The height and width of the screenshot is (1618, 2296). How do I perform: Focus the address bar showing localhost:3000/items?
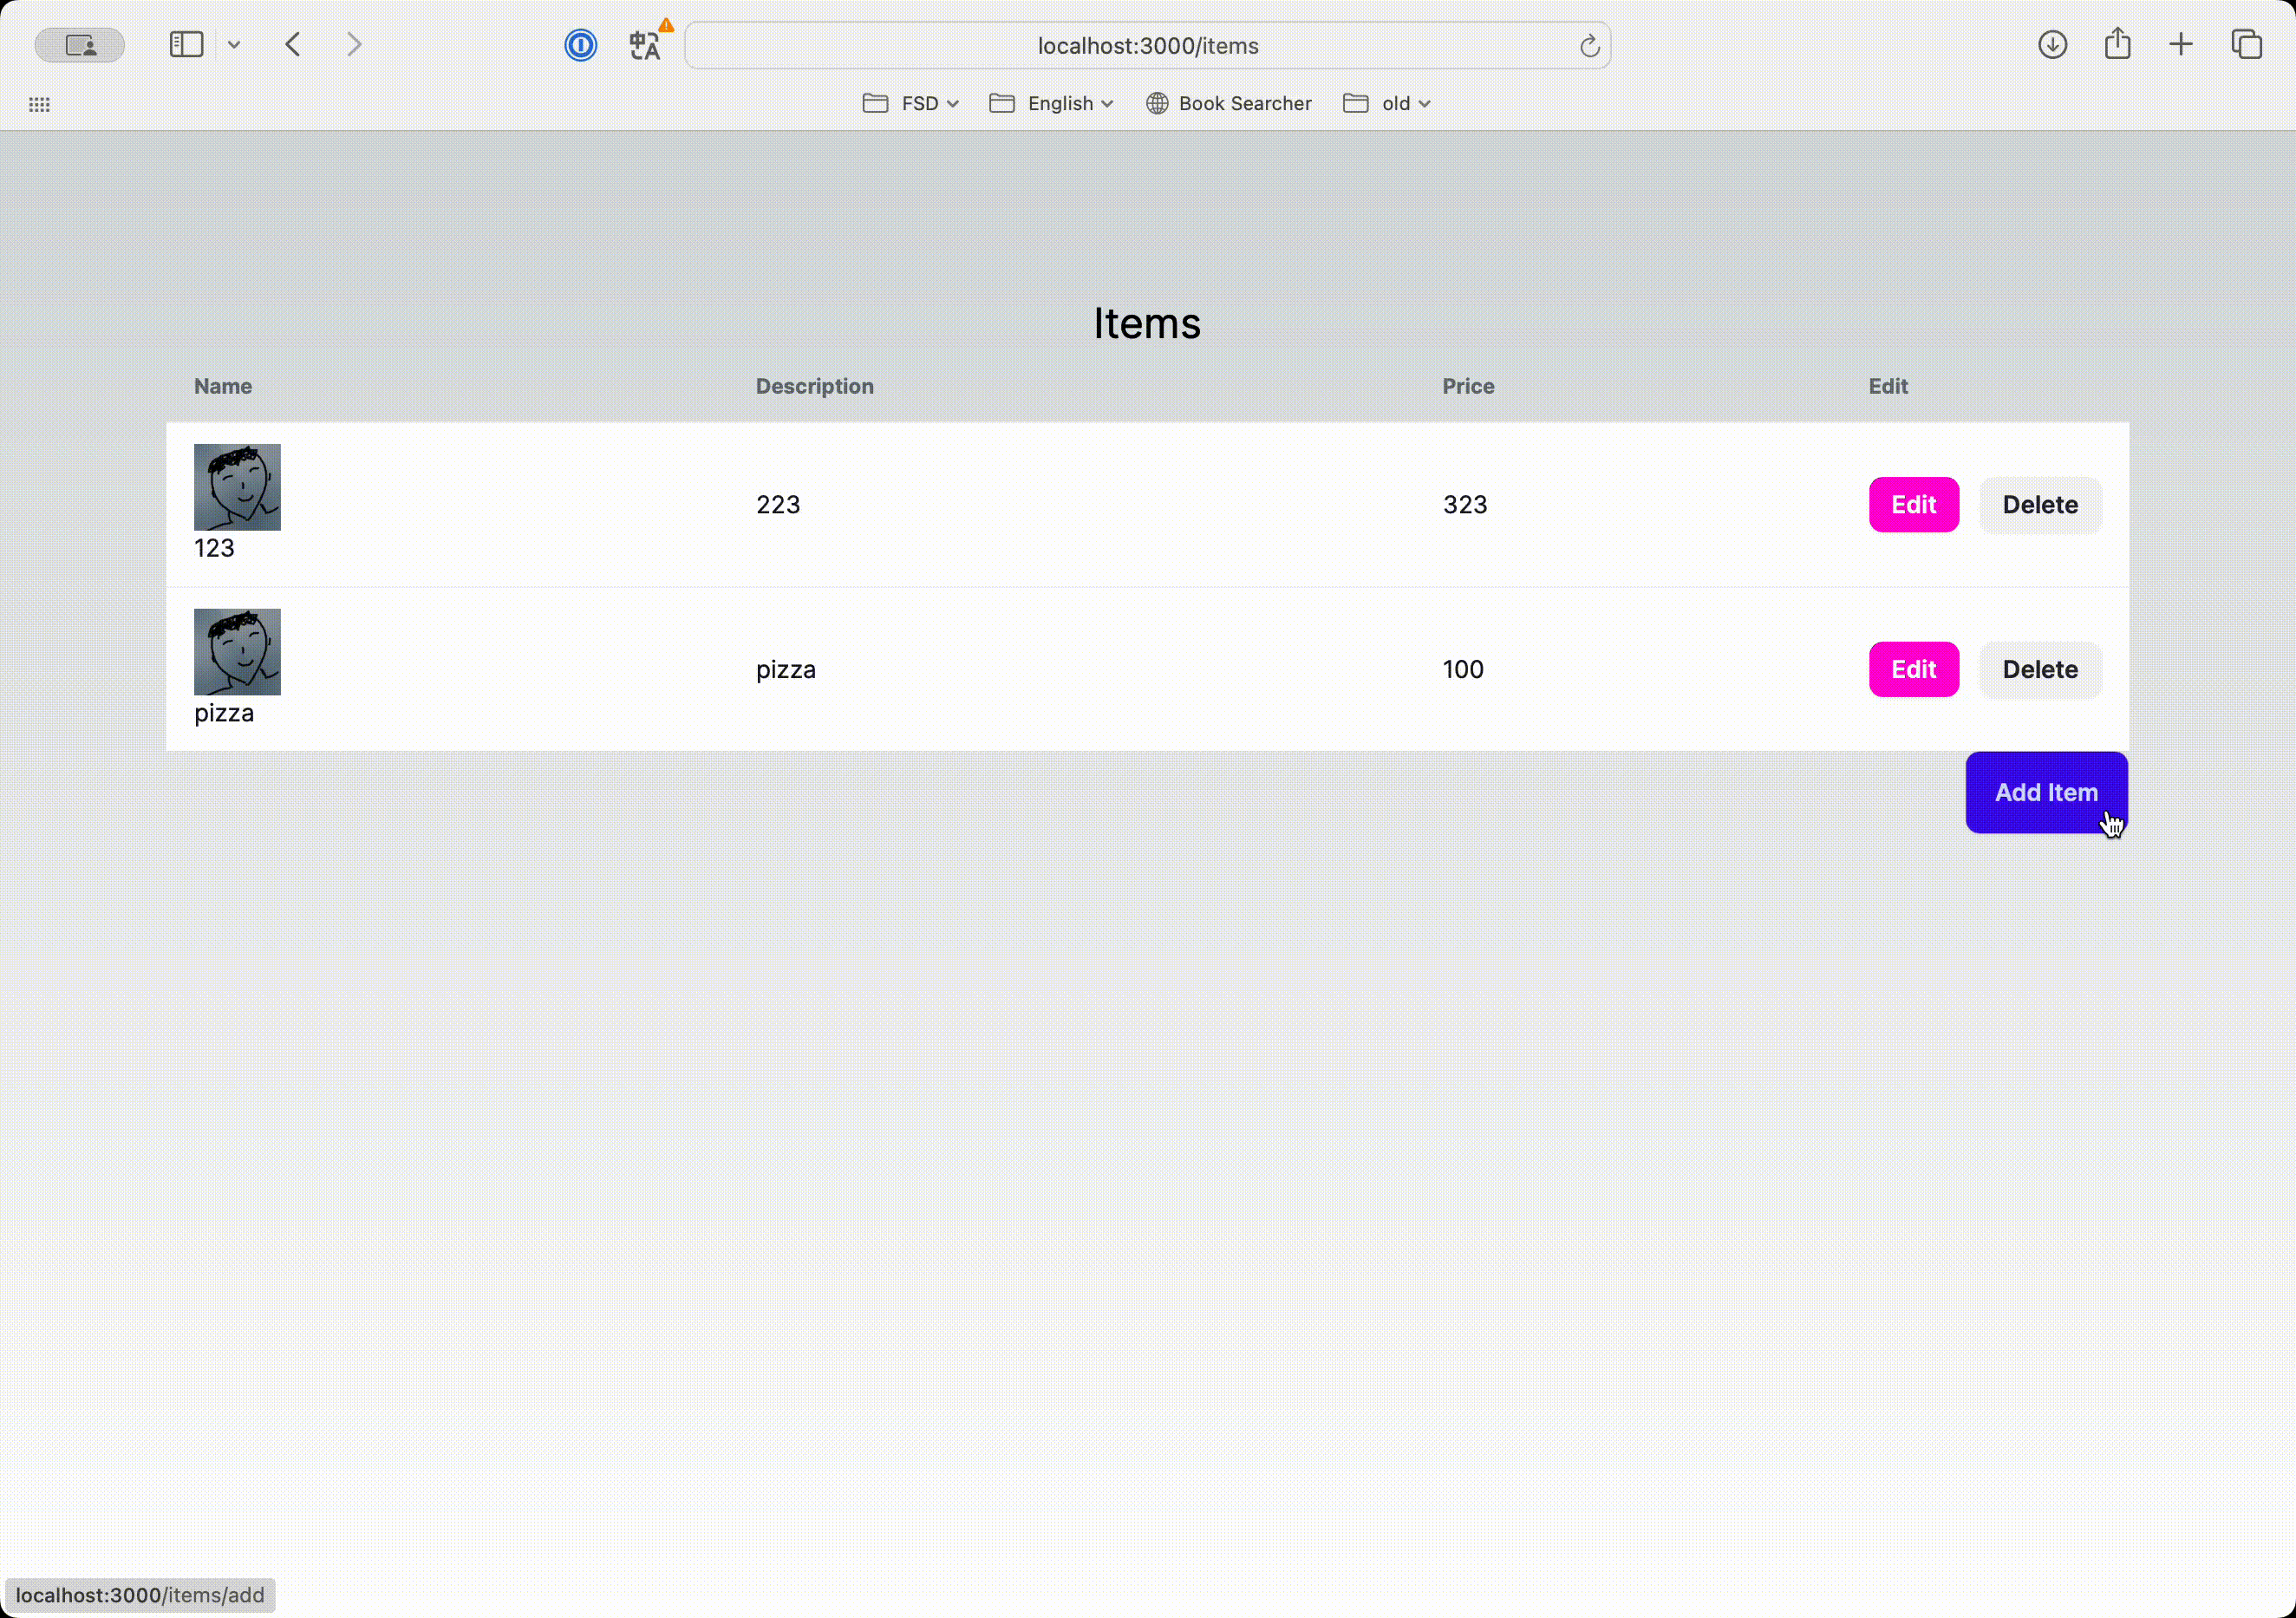[1147, 46]
